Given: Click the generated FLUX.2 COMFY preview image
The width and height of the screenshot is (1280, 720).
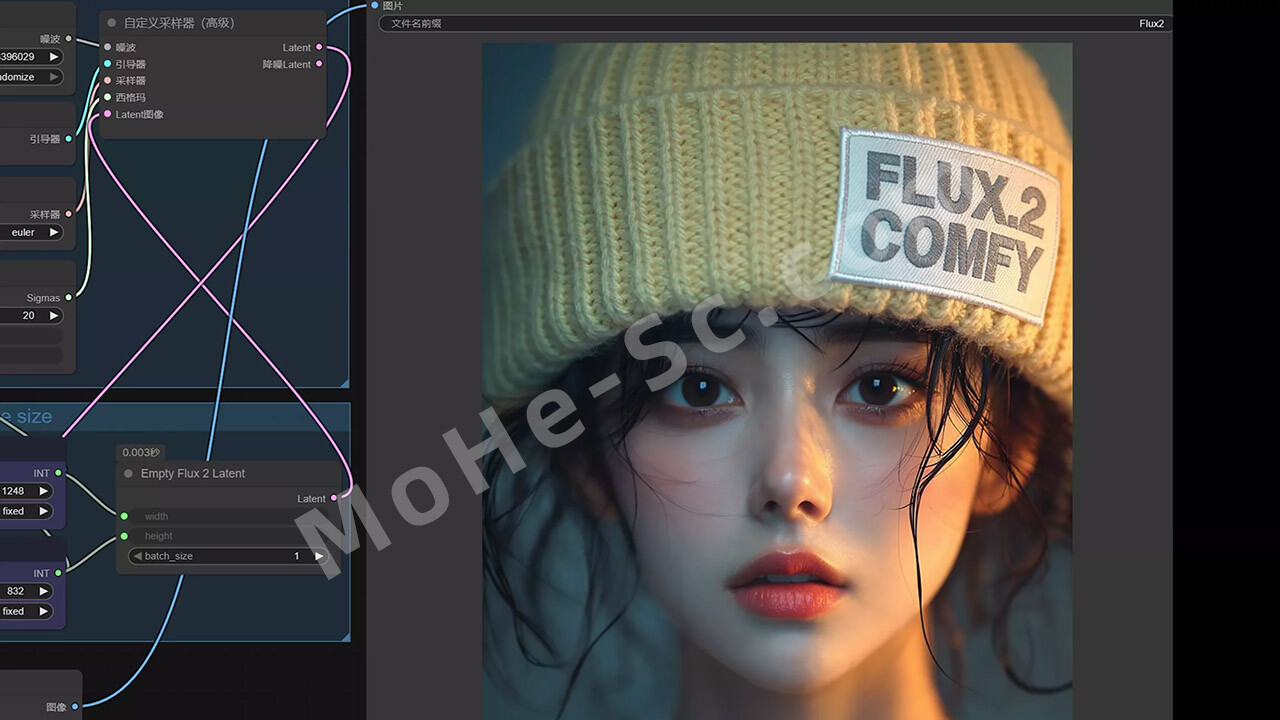Looking at the screenshot, I should 777,380.
